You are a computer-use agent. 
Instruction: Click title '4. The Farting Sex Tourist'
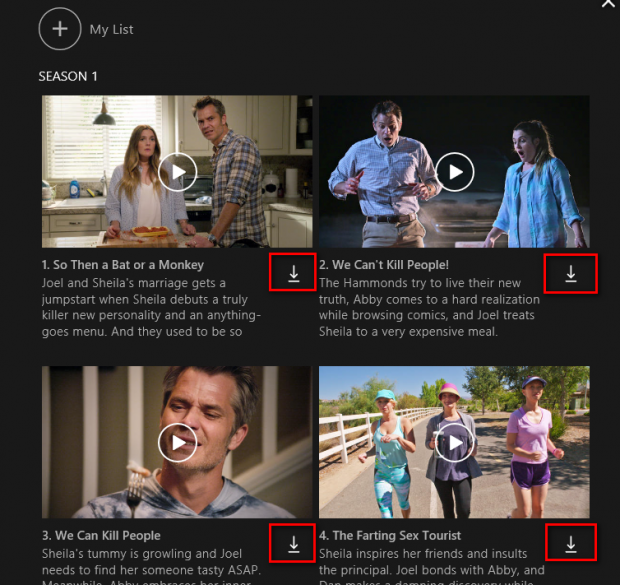tap(390, 535)
